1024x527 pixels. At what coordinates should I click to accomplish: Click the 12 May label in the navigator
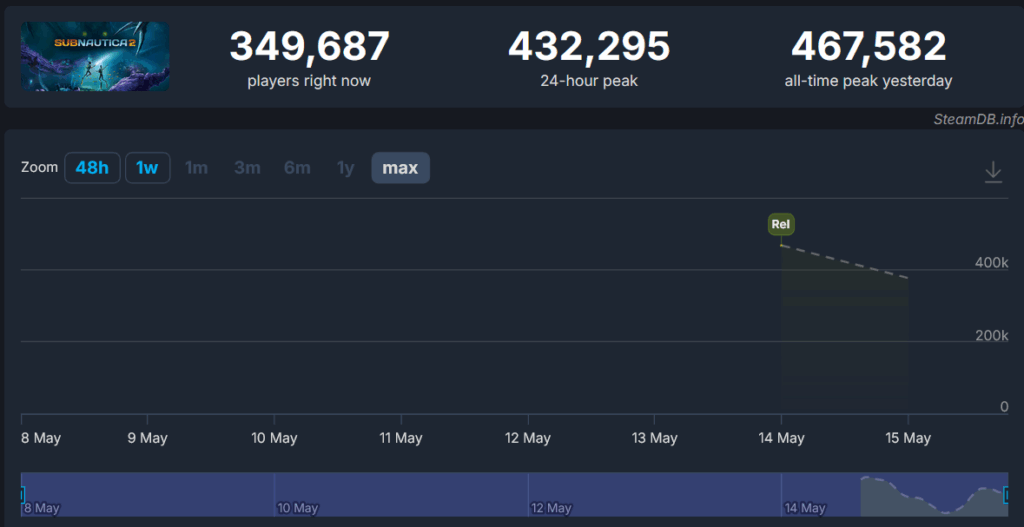pos(551,507)
